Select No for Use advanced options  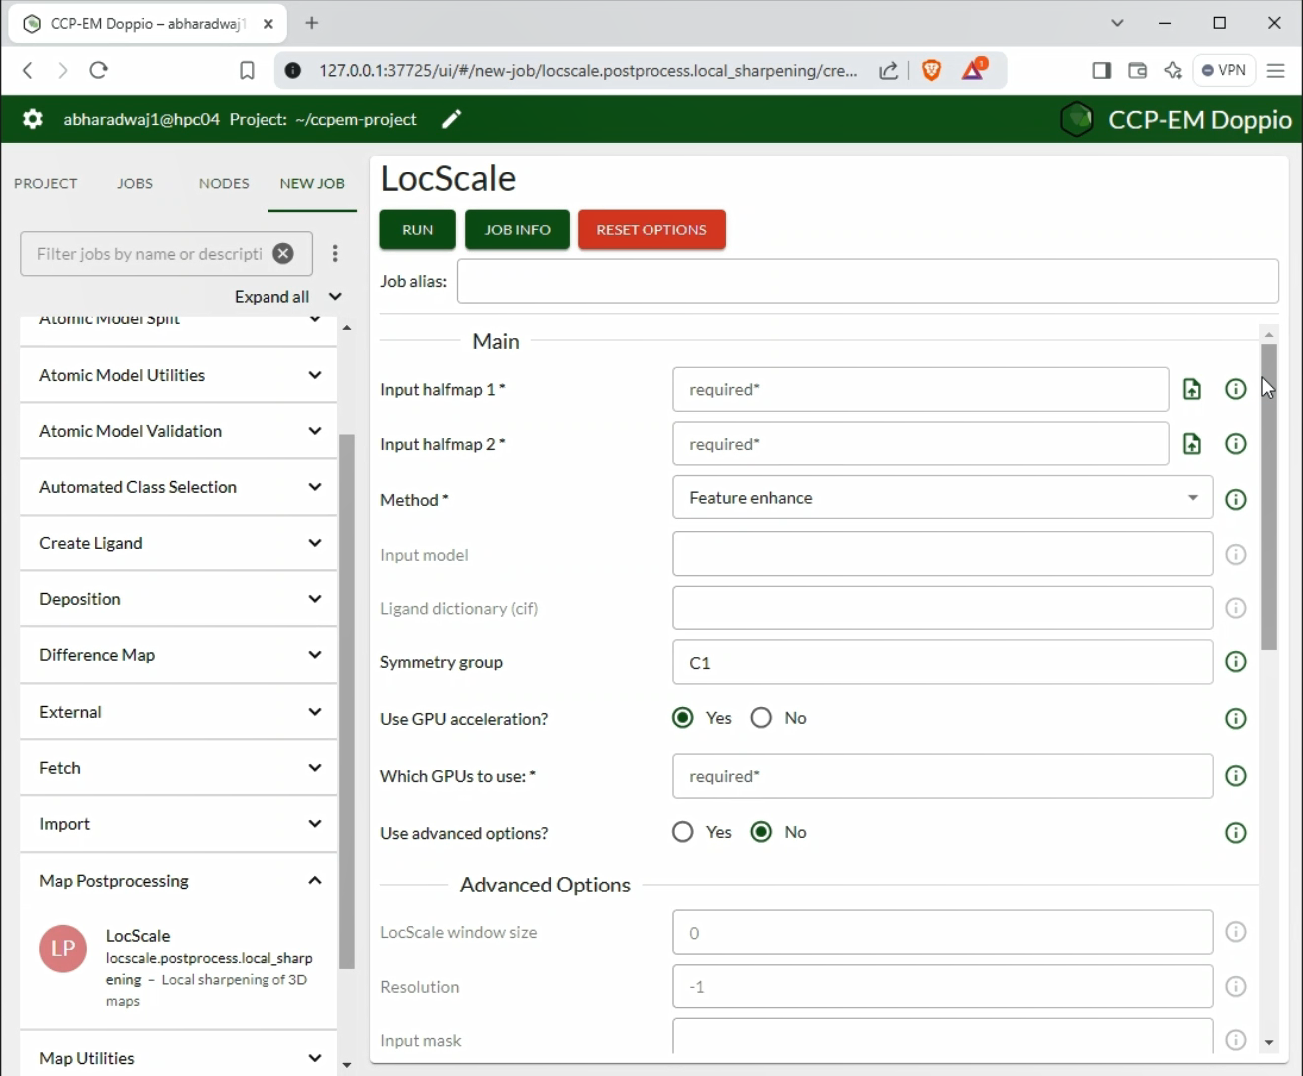click(x=761, y=832)
